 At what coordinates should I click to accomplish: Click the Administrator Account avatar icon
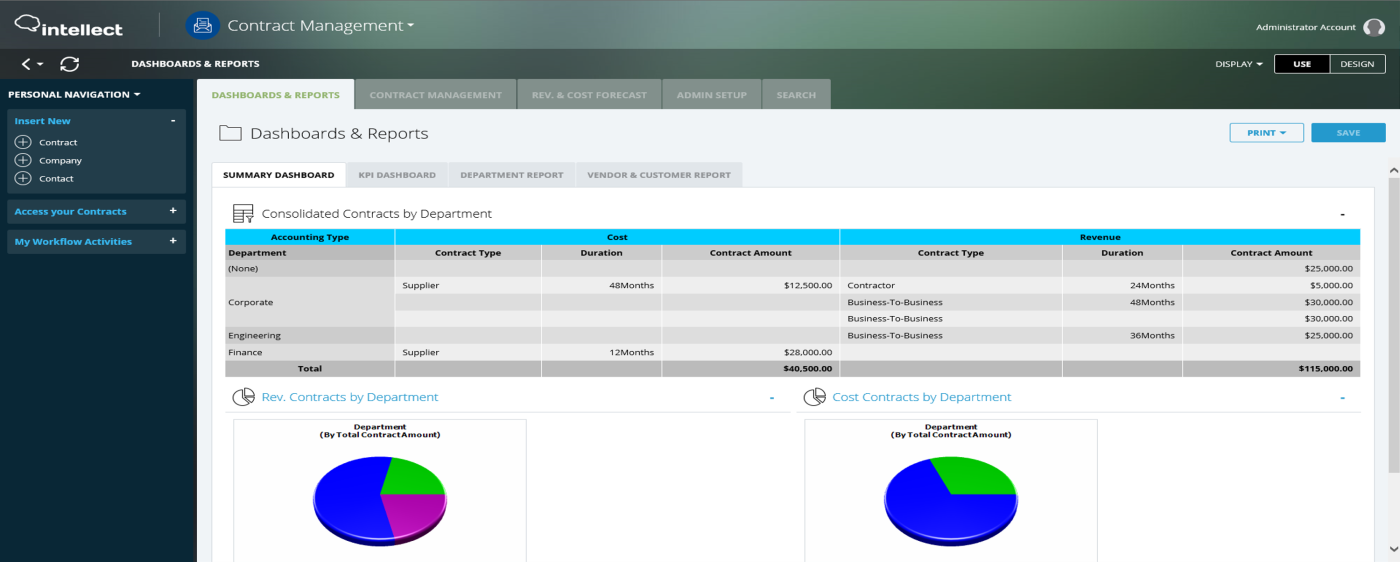(x=1374, y=28)
